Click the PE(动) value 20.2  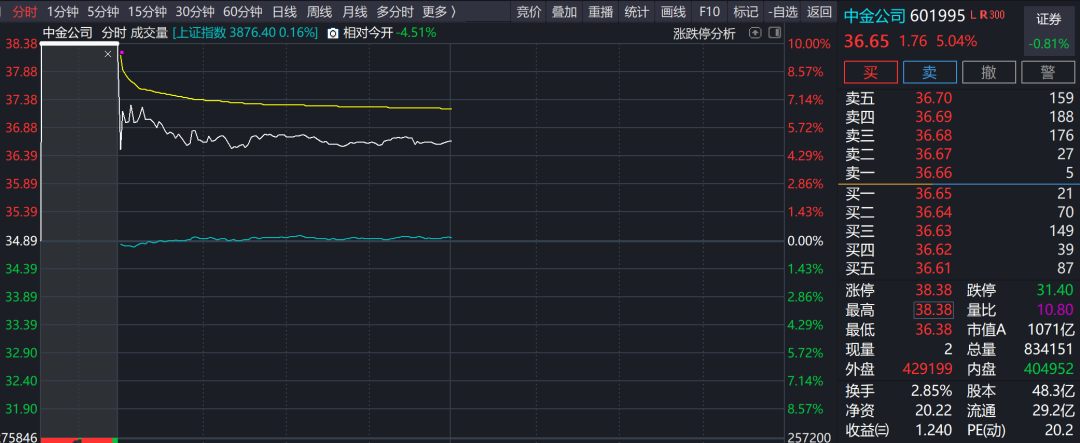pos(1061,431)
